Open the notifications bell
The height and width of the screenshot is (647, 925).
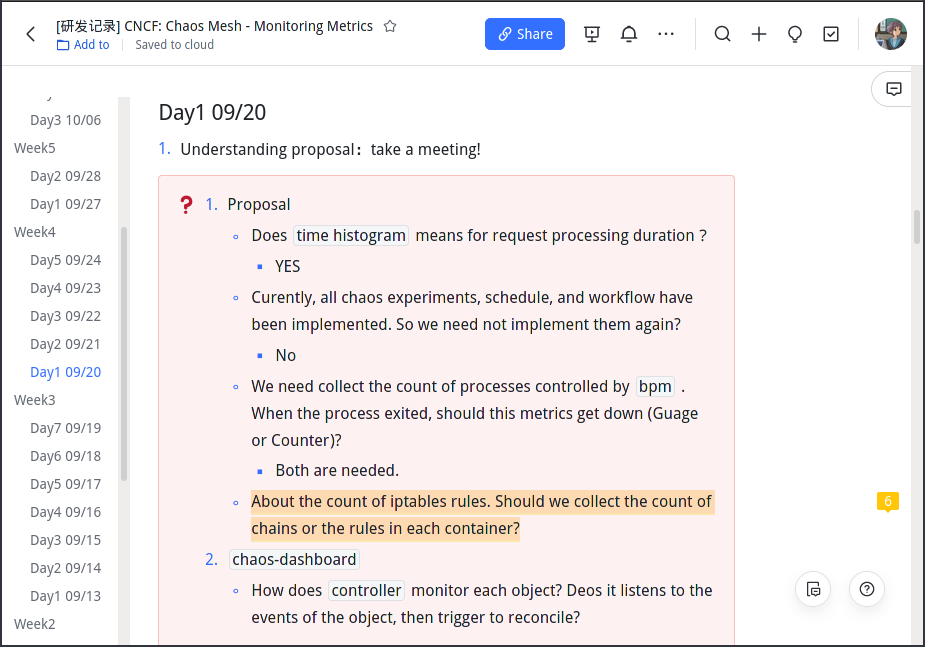point(628,33)
